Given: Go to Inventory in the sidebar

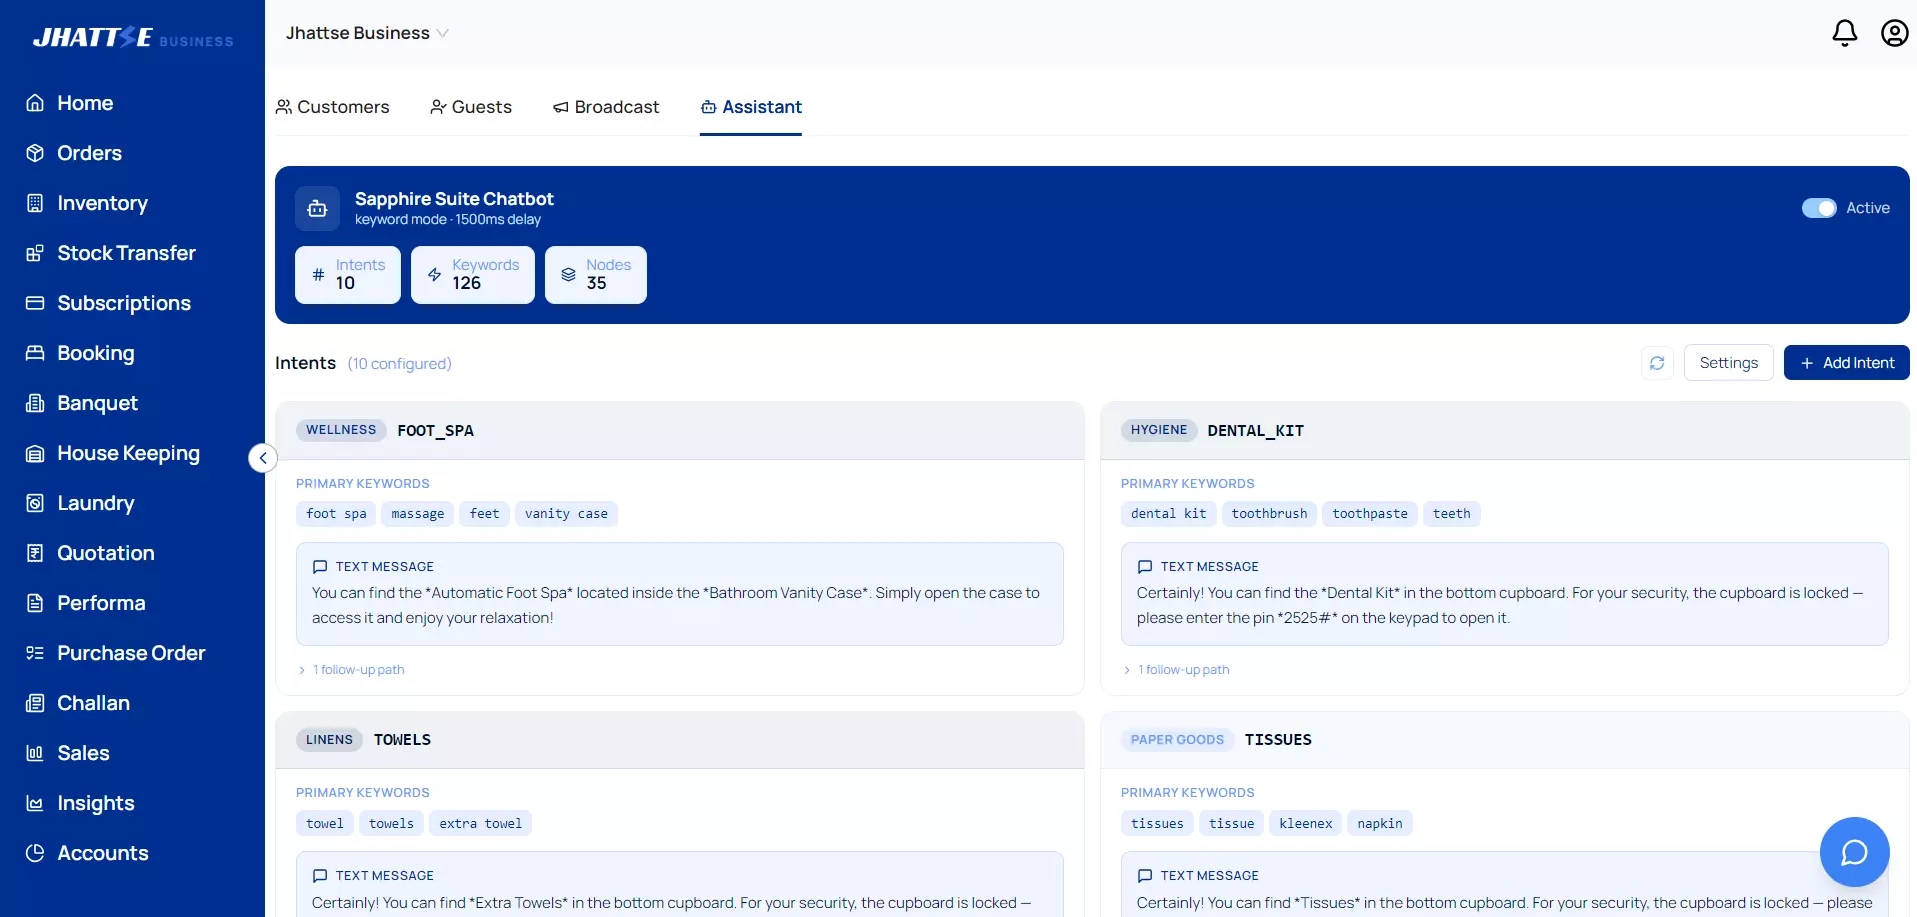Looking at the screenshot, I should [x=102, y=203].
